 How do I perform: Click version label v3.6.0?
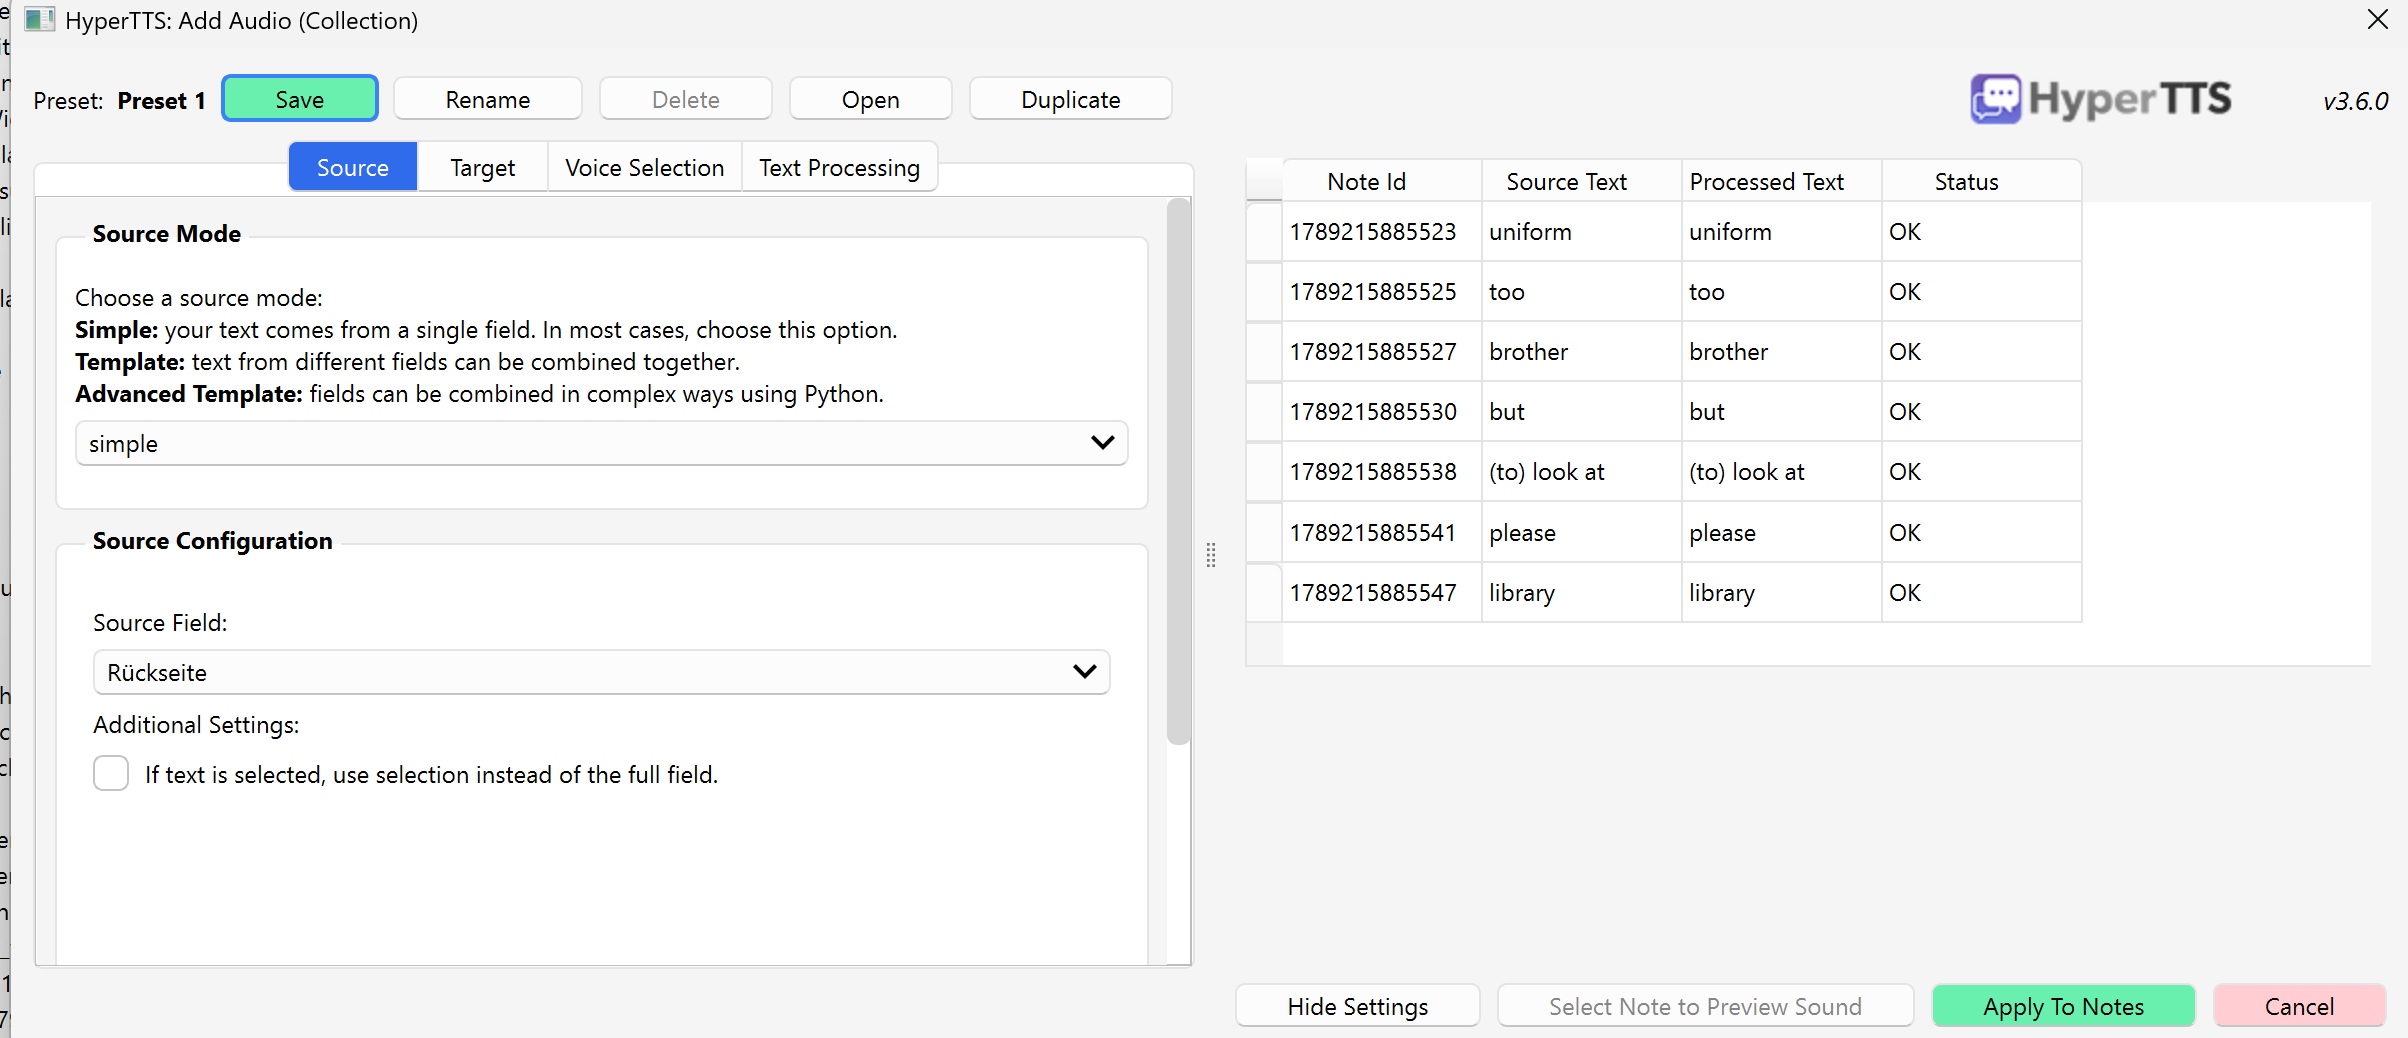(2355, 101)
